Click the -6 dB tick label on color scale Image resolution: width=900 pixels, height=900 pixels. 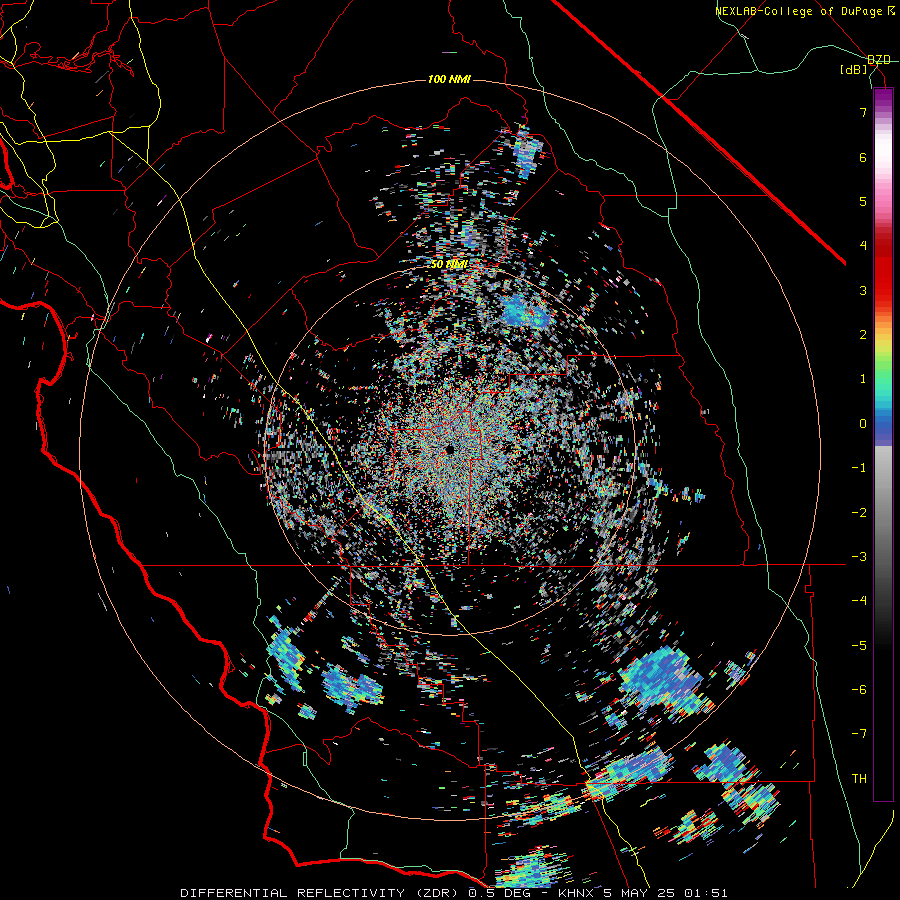click(859, 690)
